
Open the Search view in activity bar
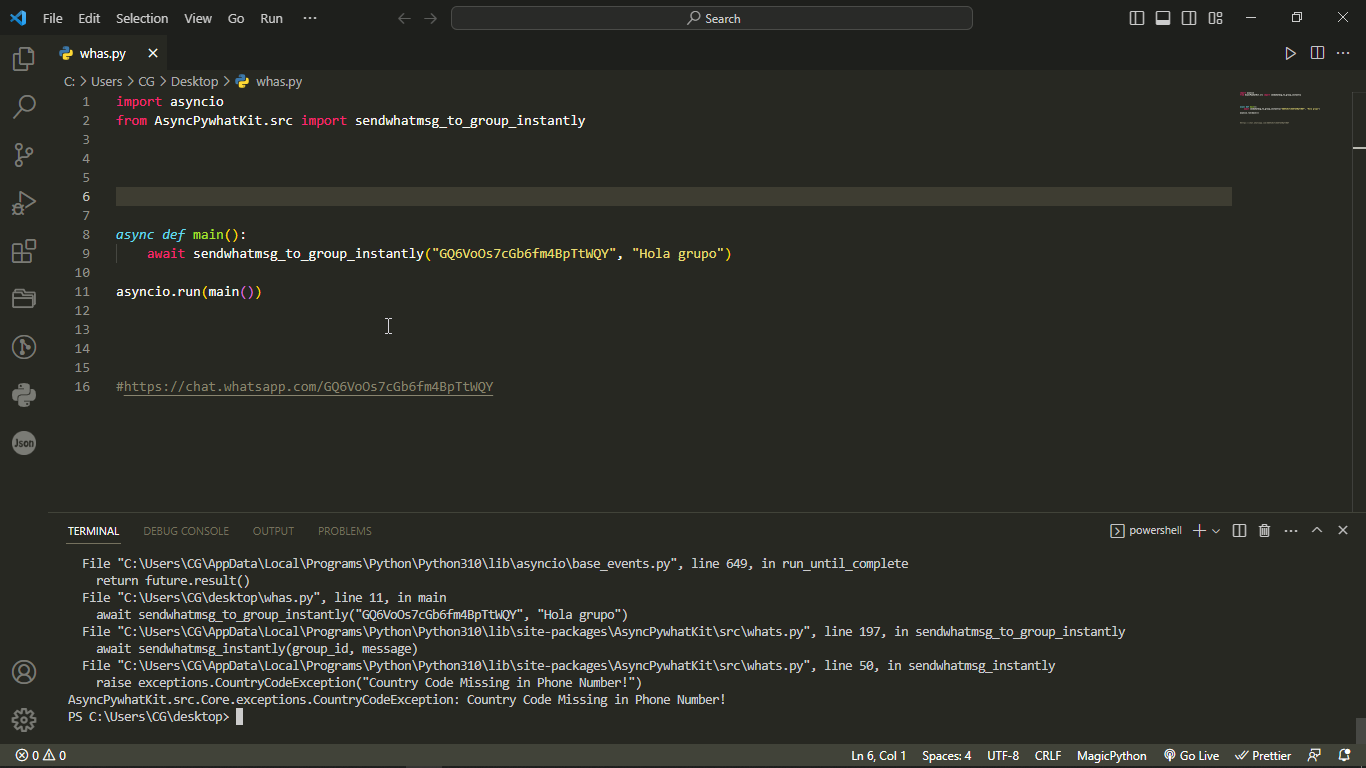(x=24, y=107)
